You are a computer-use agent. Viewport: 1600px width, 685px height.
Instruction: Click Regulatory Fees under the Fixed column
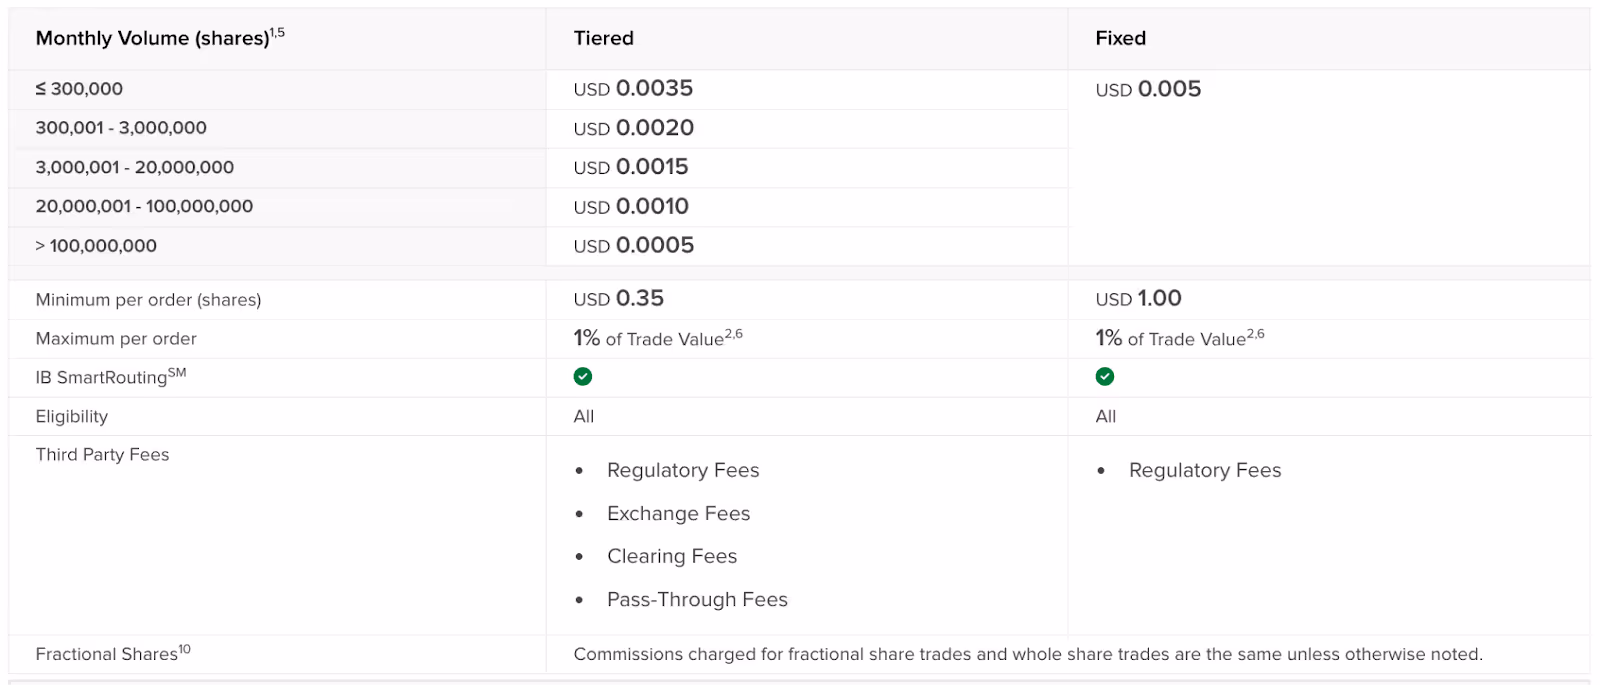pyautogui.click(x=1205, y=471)
